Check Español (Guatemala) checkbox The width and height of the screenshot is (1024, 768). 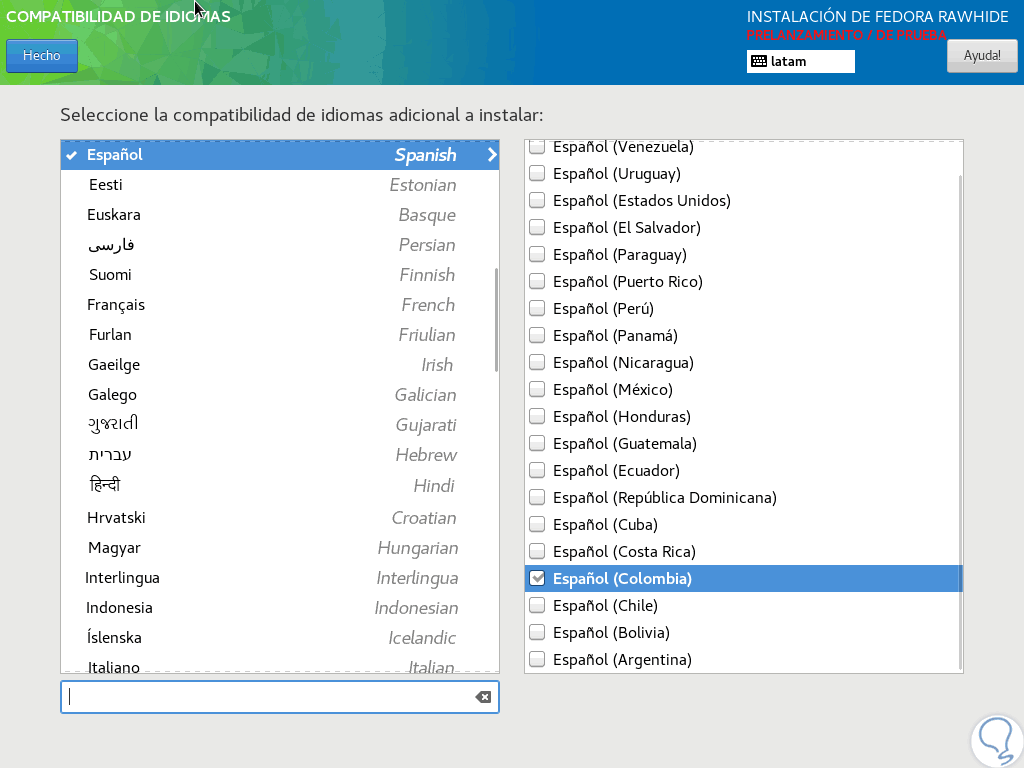[x=537, y=443]
